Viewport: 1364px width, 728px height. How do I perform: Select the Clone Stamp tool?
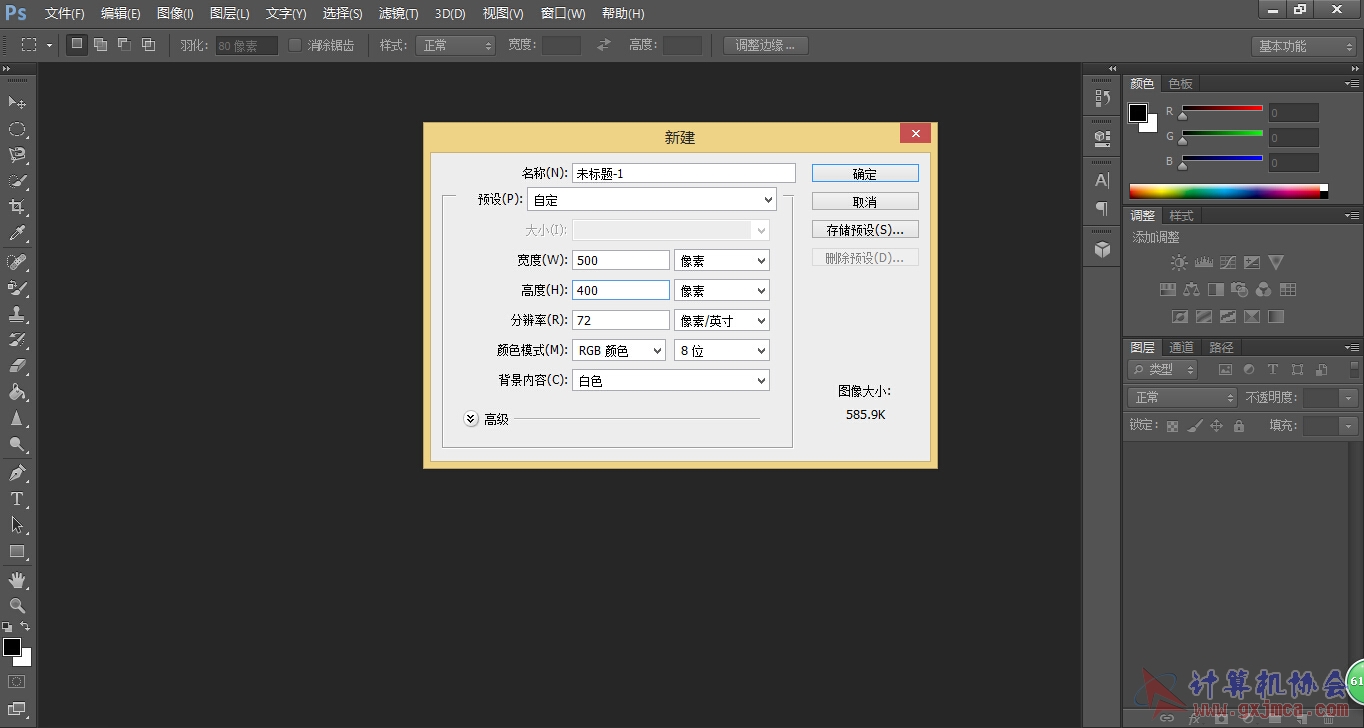(x=17, y=314)
